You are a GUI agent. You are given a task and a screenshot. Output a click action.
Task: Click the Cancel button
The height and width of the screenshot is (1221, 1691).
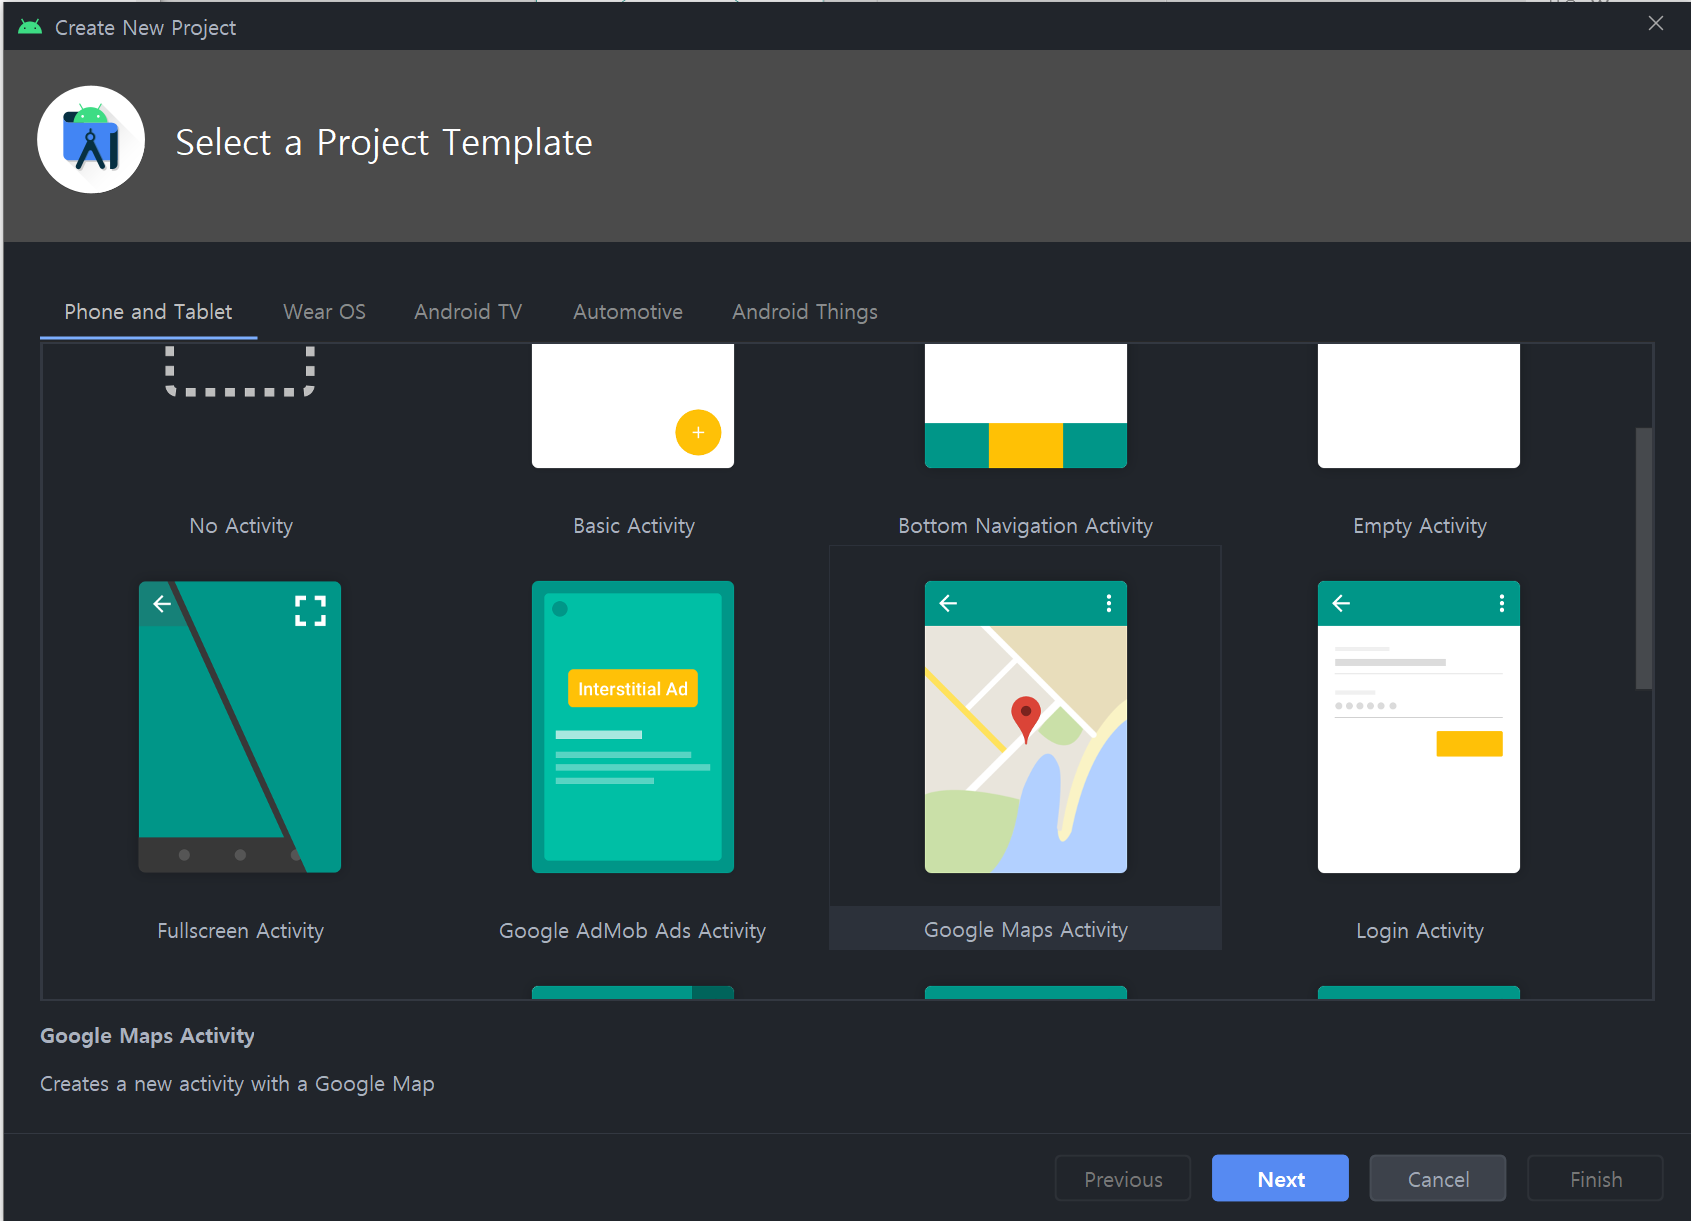point(1438,1179)
